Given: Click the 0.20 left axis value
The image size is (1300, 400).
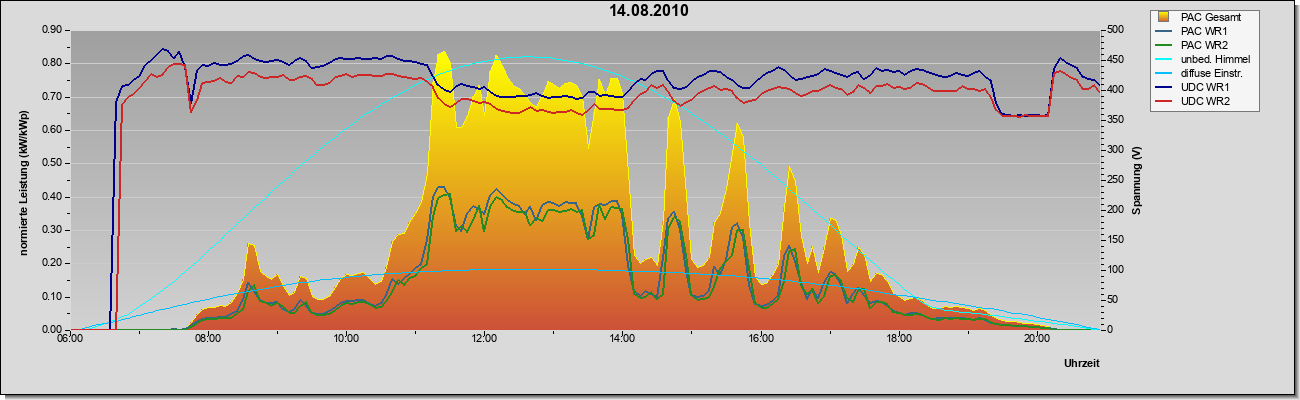Looking at the screenshot, I should point(52,263).
